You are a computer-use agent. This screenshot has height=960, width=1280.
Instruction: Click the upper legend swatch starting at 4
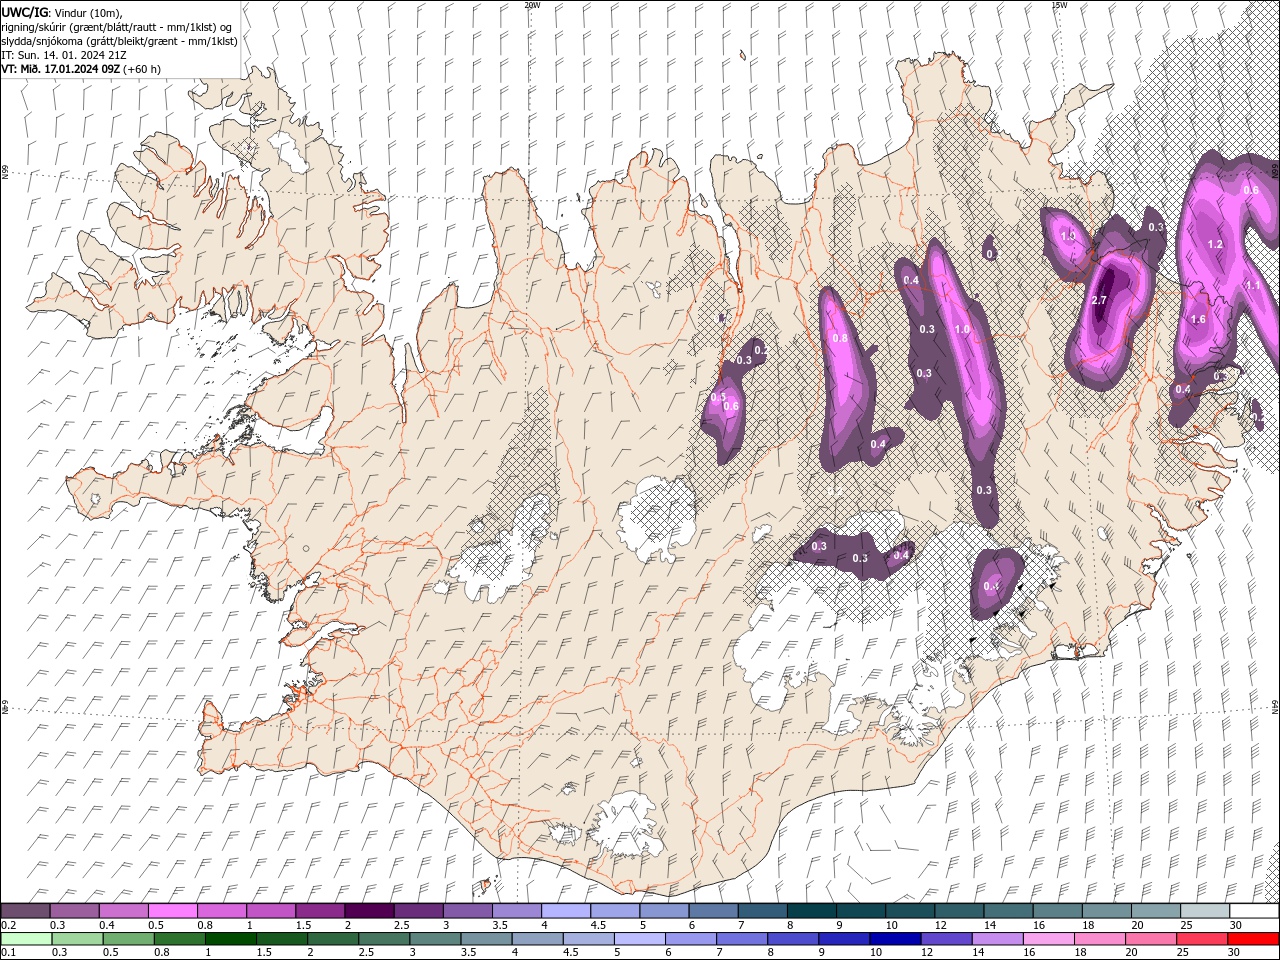pos(565,911)
